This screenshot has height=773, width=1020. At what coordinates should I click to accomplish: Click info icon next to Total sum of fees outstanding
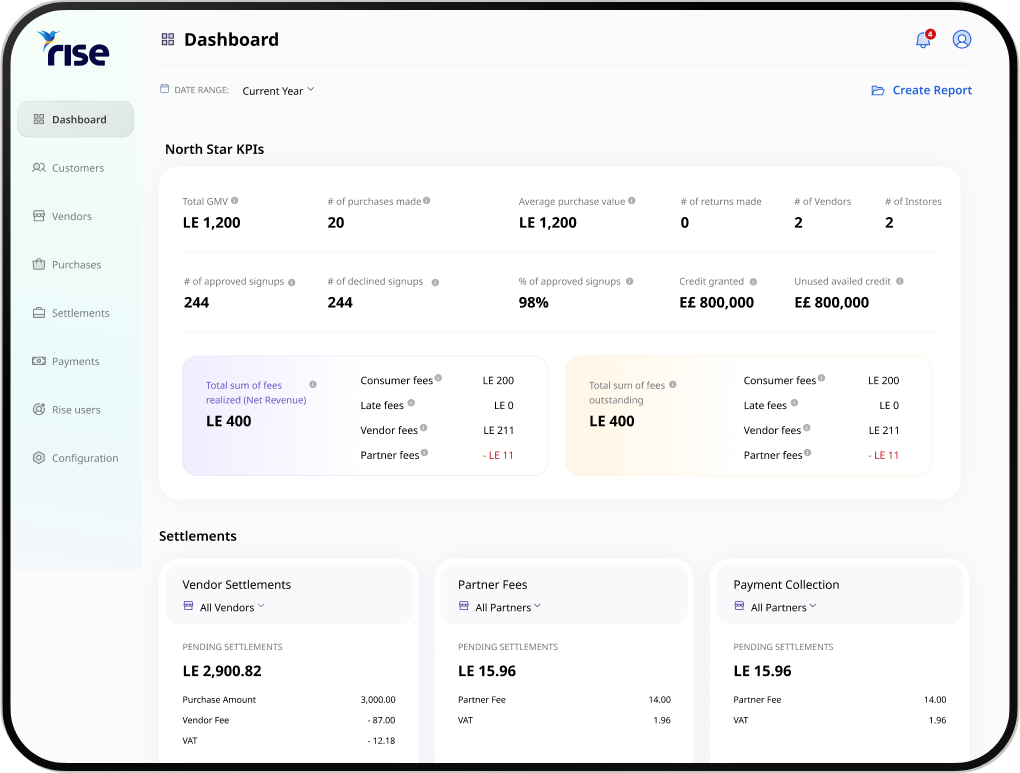tap(673, 385)
